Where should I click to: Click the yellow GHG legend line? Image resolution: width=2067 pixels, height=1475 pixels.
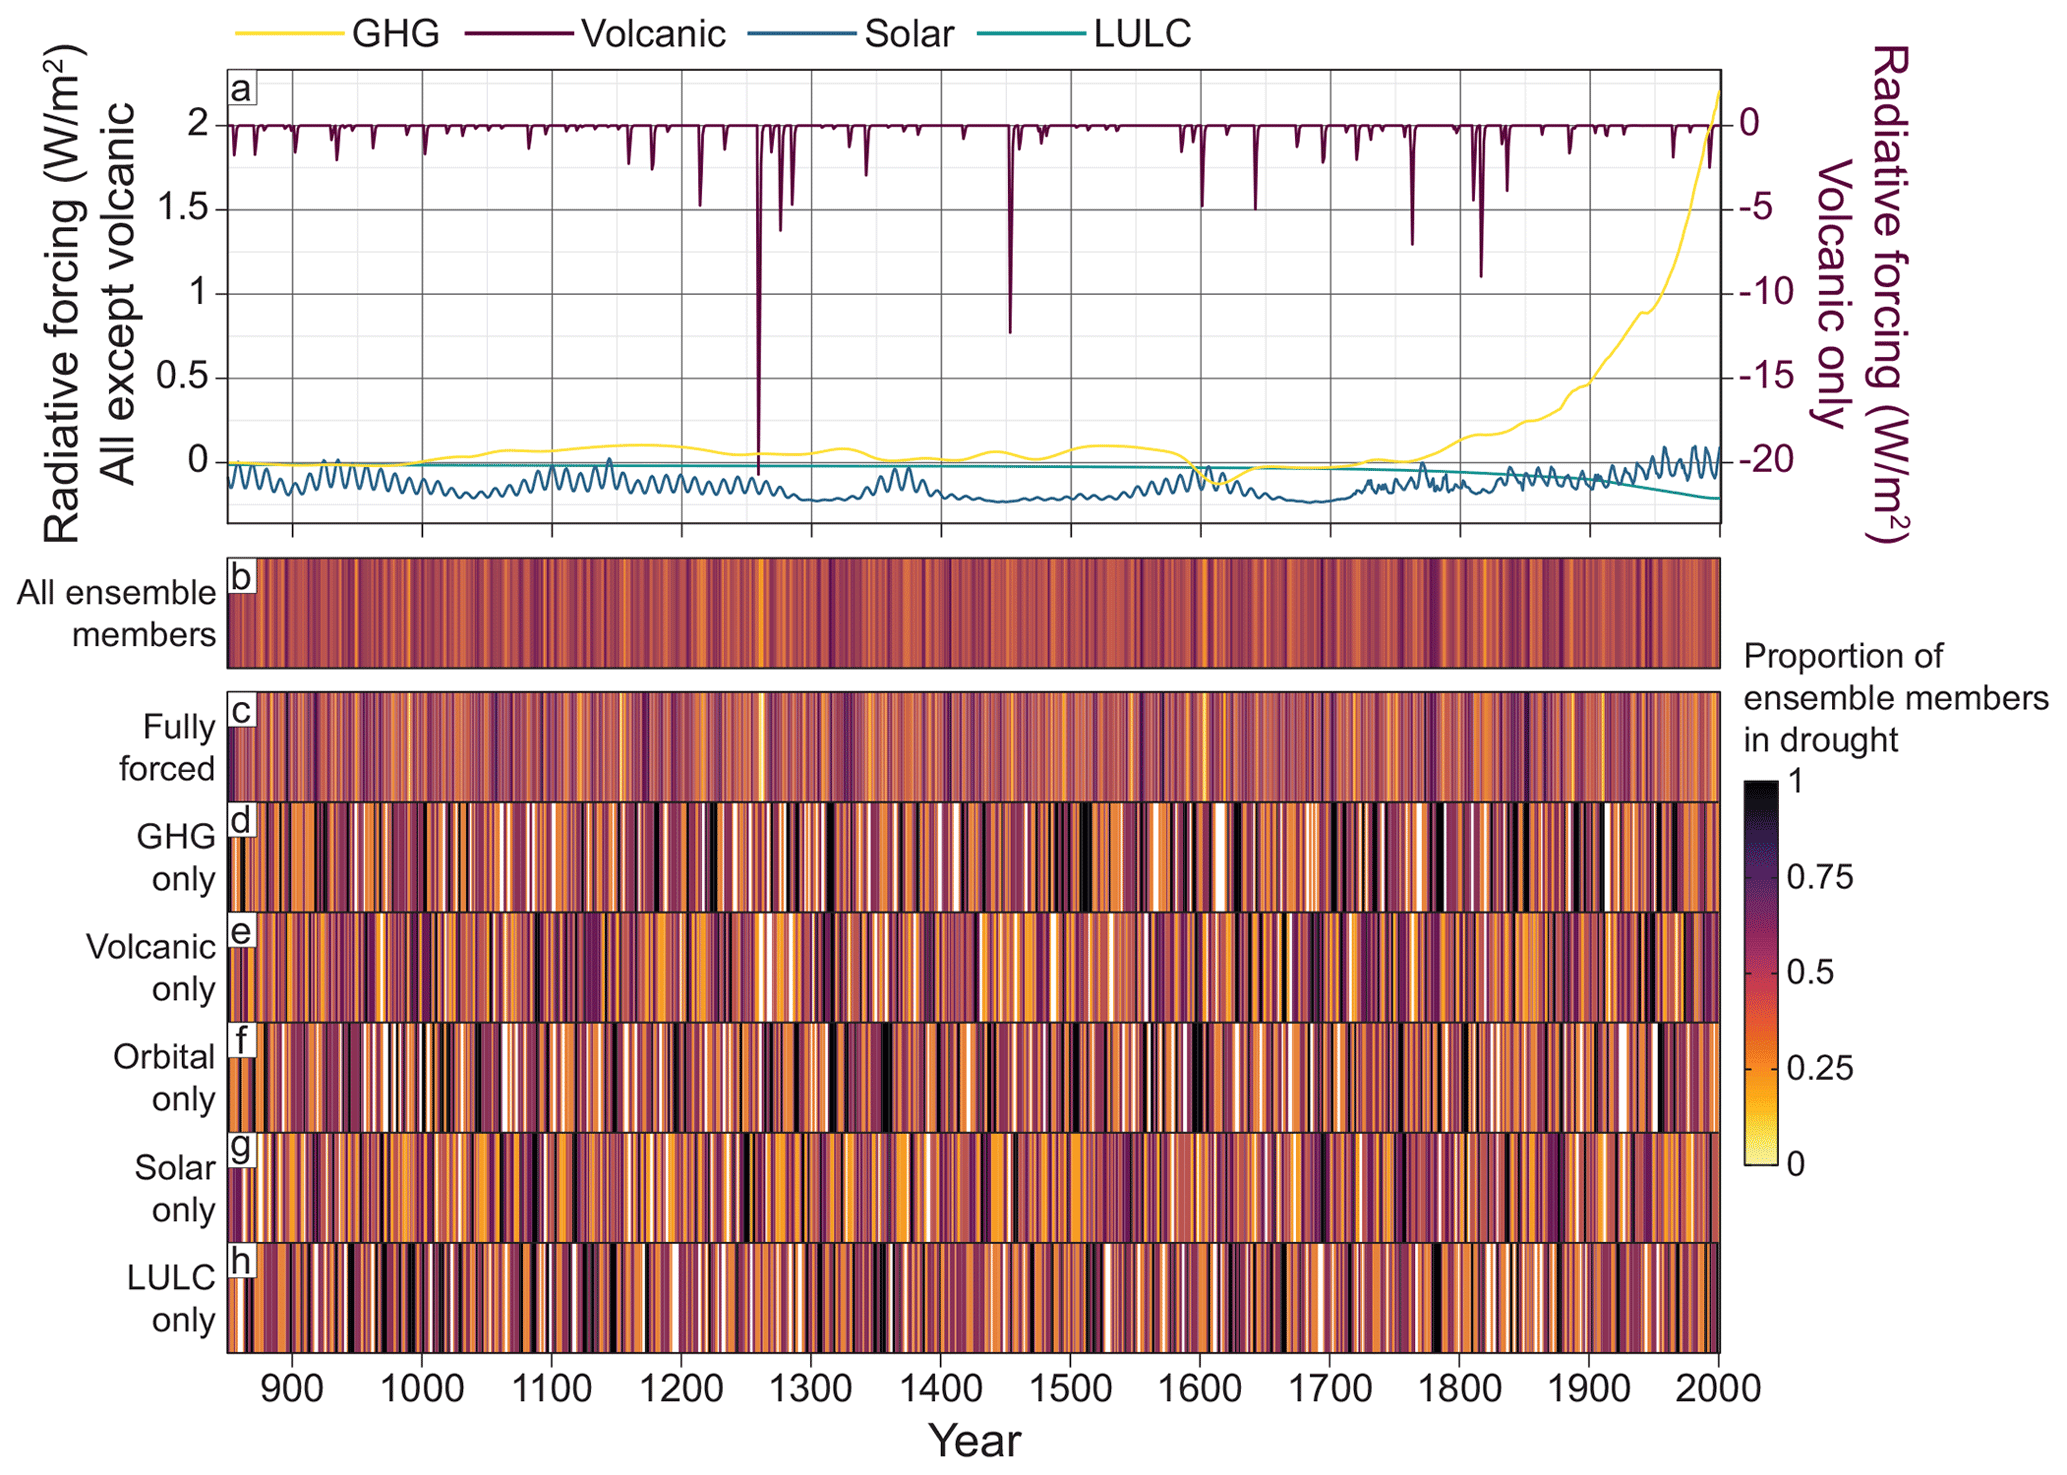coord(288,34)
